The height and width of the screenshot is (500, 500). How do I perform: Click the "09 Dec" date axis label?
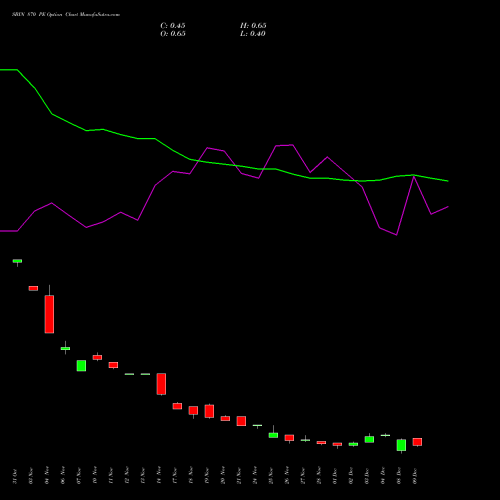click(415, 476)
